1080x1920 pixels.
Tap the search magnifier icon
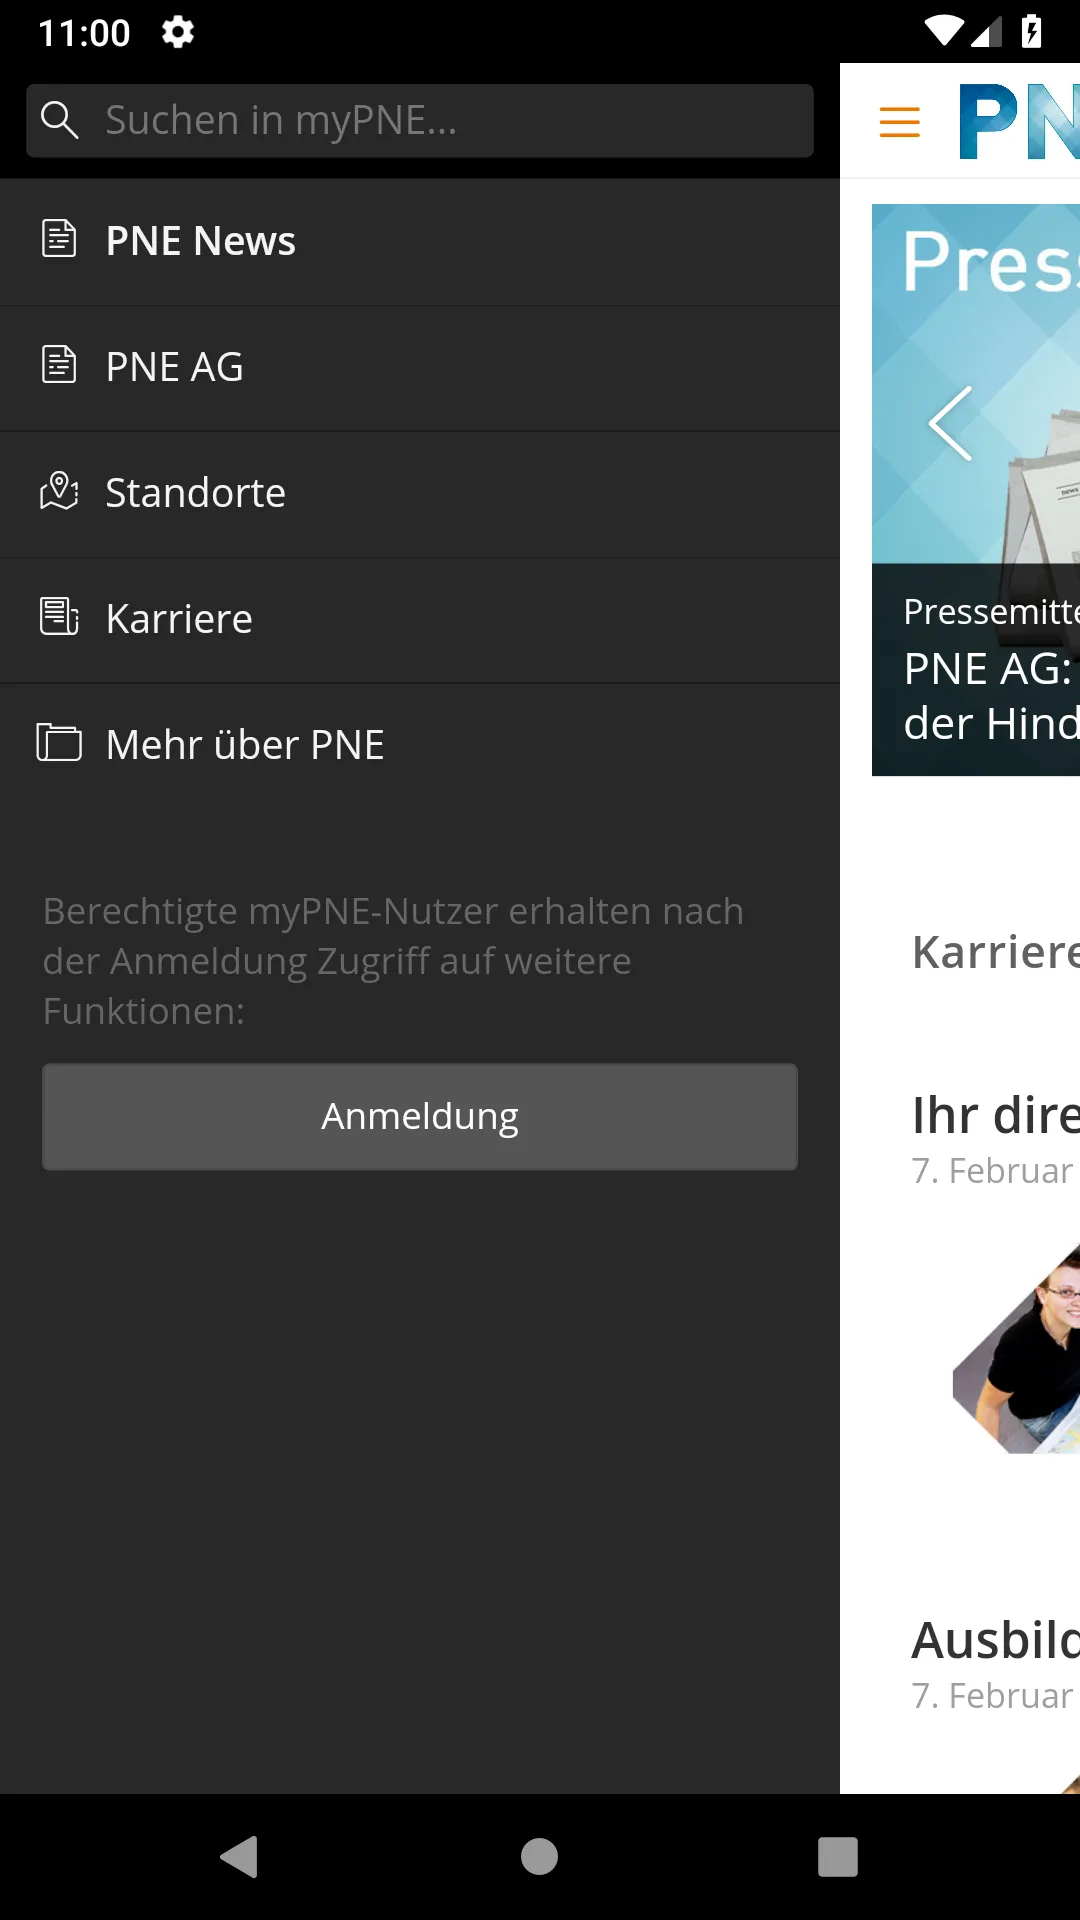click(60, 120)
